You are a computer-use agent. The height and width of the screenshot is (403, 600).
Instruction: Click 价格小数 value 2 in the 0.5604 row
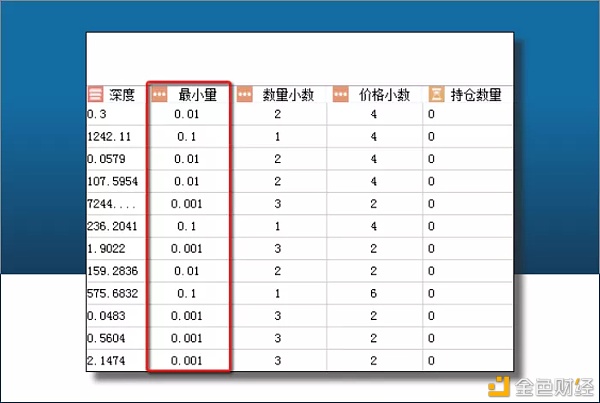373,338
